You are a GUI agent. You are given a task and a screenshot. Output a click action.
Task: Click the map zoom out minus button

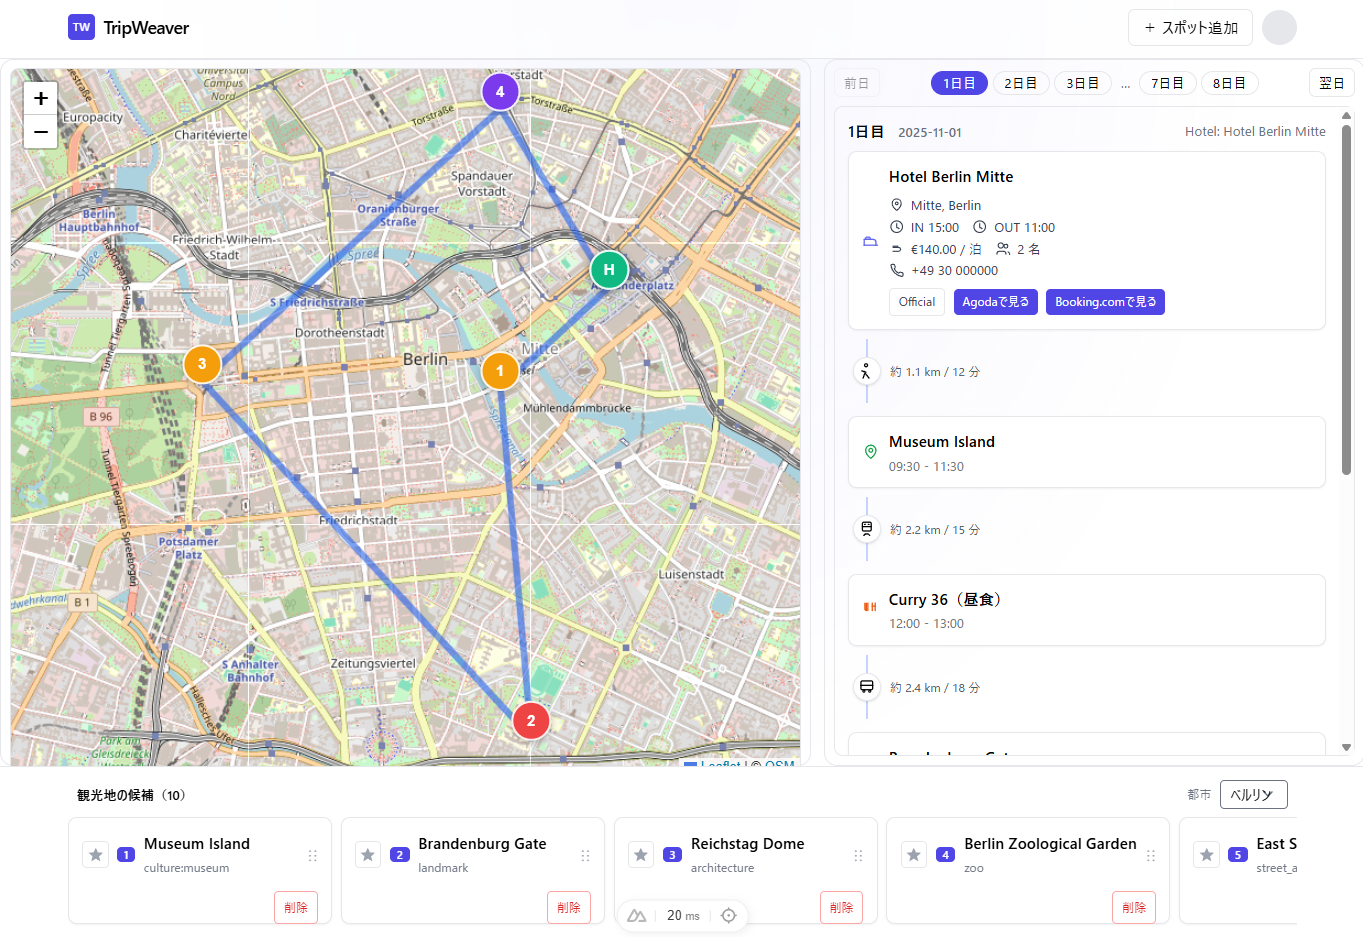click(41, 132)
